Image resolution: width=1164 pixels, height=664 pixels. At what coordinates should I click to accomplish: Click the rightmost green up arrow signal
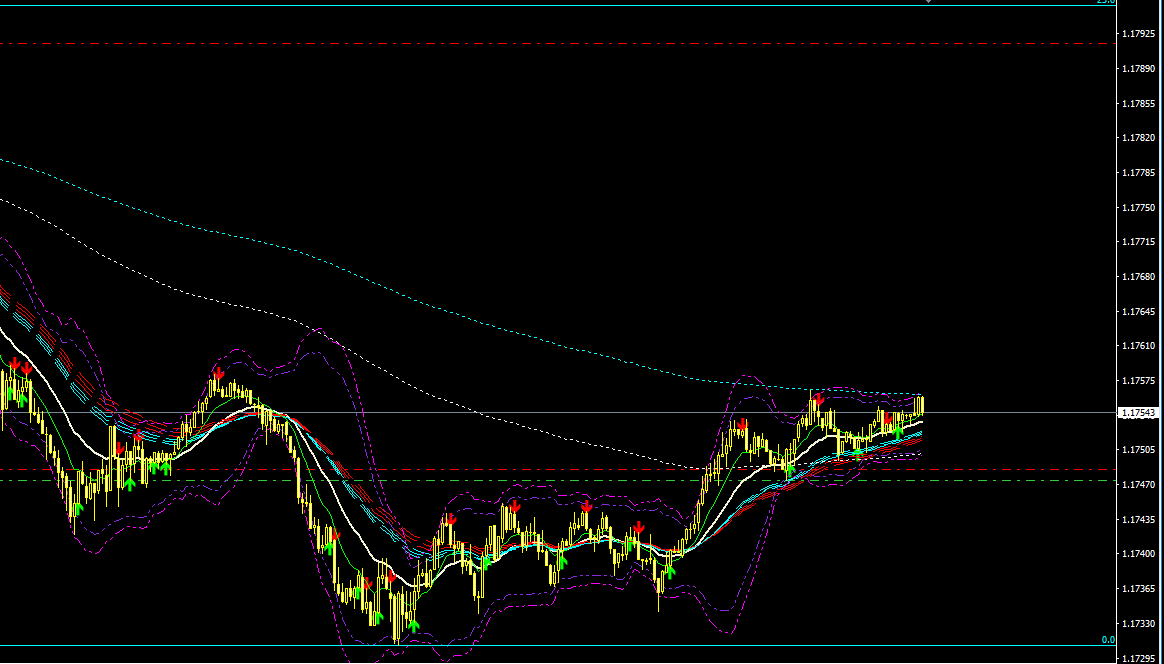click(x=899, y=431)
